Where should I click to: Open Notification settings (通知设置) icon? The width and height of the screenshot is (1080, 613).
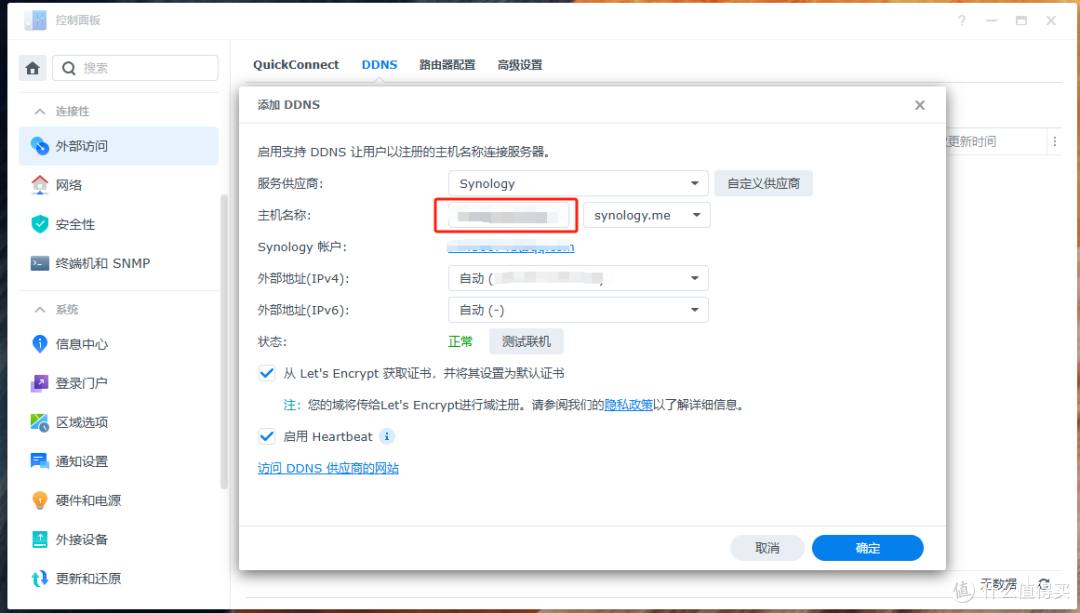(x=40, y=461)
